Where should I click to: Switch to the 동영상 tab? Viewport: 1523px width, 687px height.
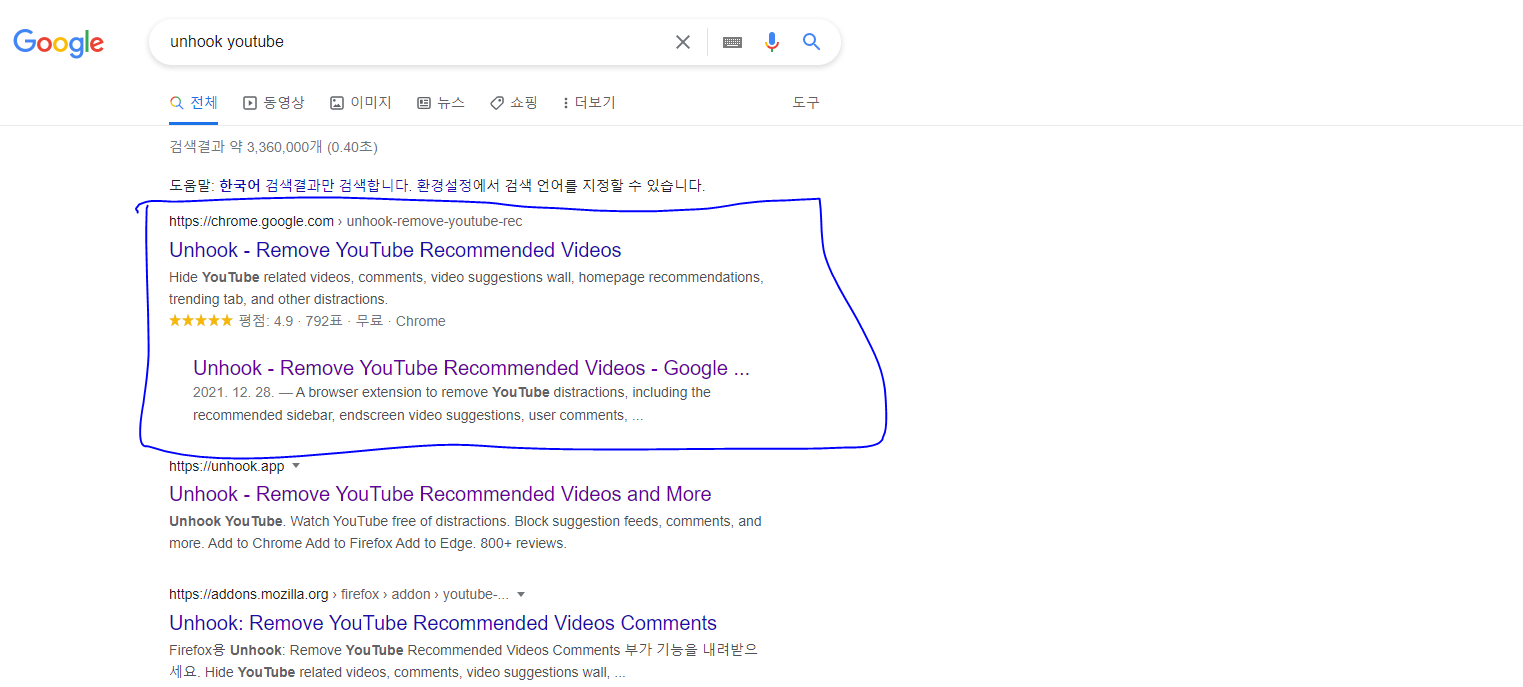point(273,103)
